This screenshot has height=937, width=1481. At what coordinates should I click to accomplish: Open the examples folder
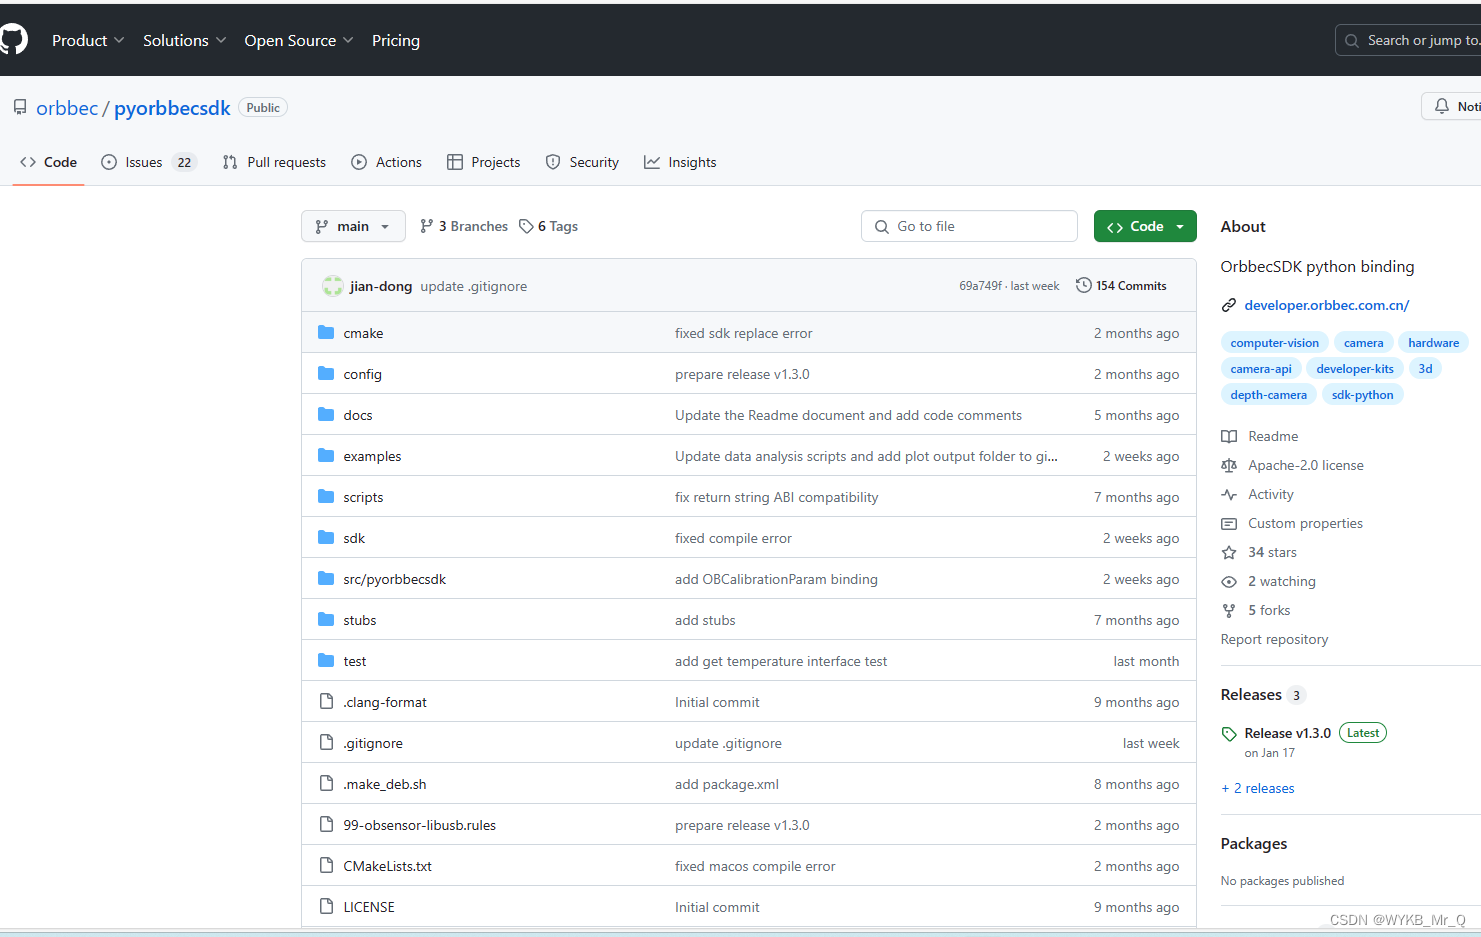(x=372, y=456)
